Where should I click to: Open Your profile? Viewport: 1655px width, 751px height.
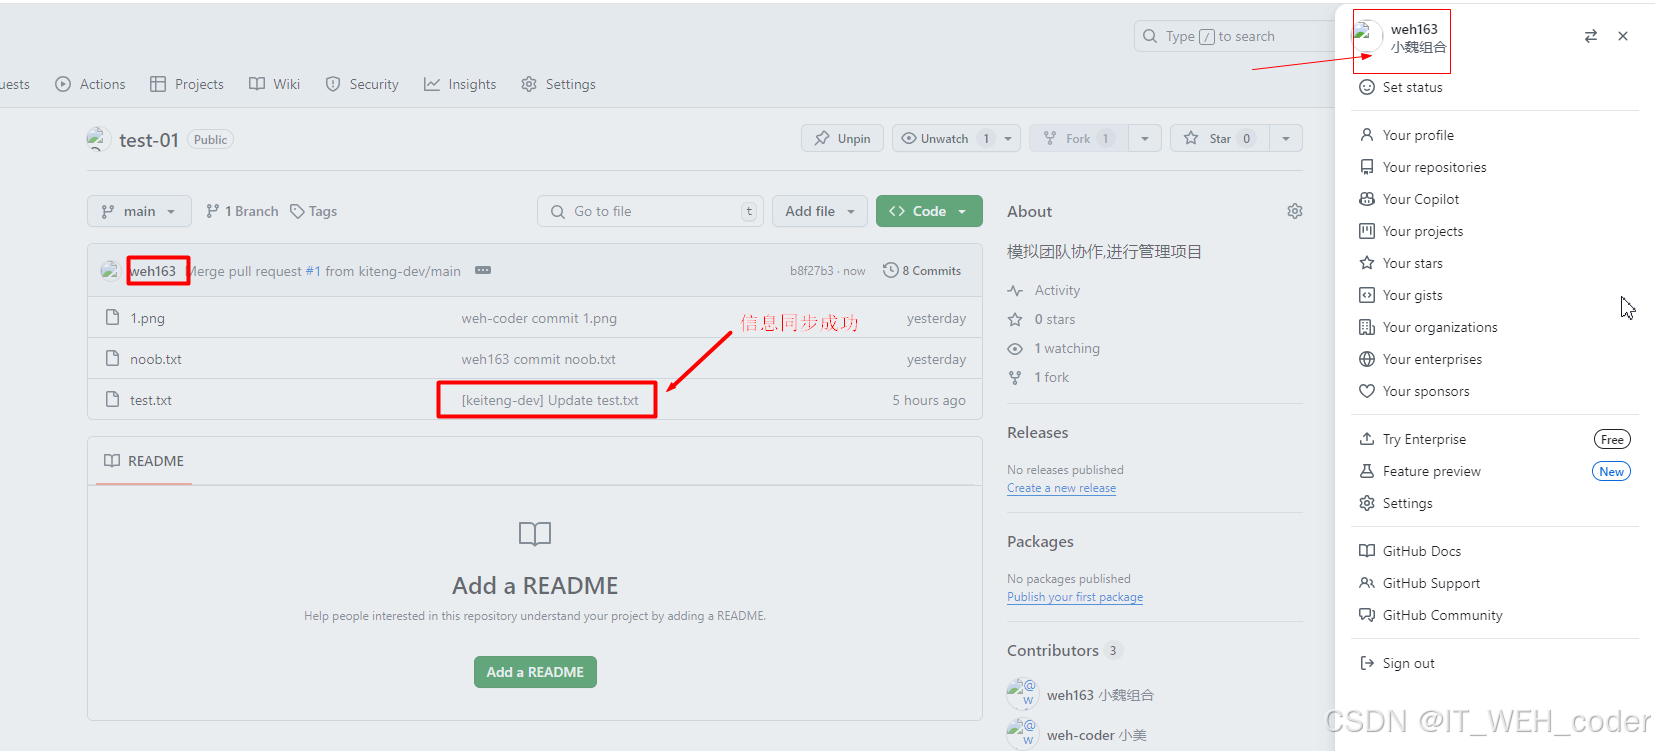[x=1495, y=135]
